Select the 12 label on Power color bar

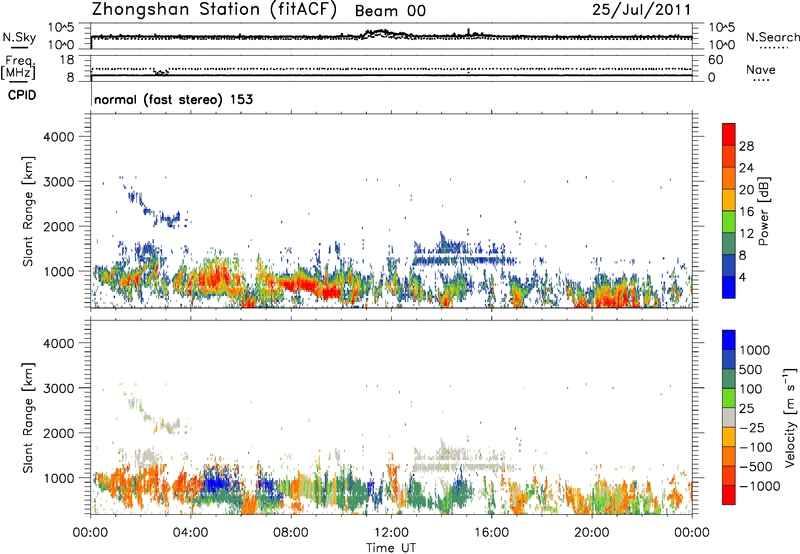pyautogui.click(x=746, y=234)
